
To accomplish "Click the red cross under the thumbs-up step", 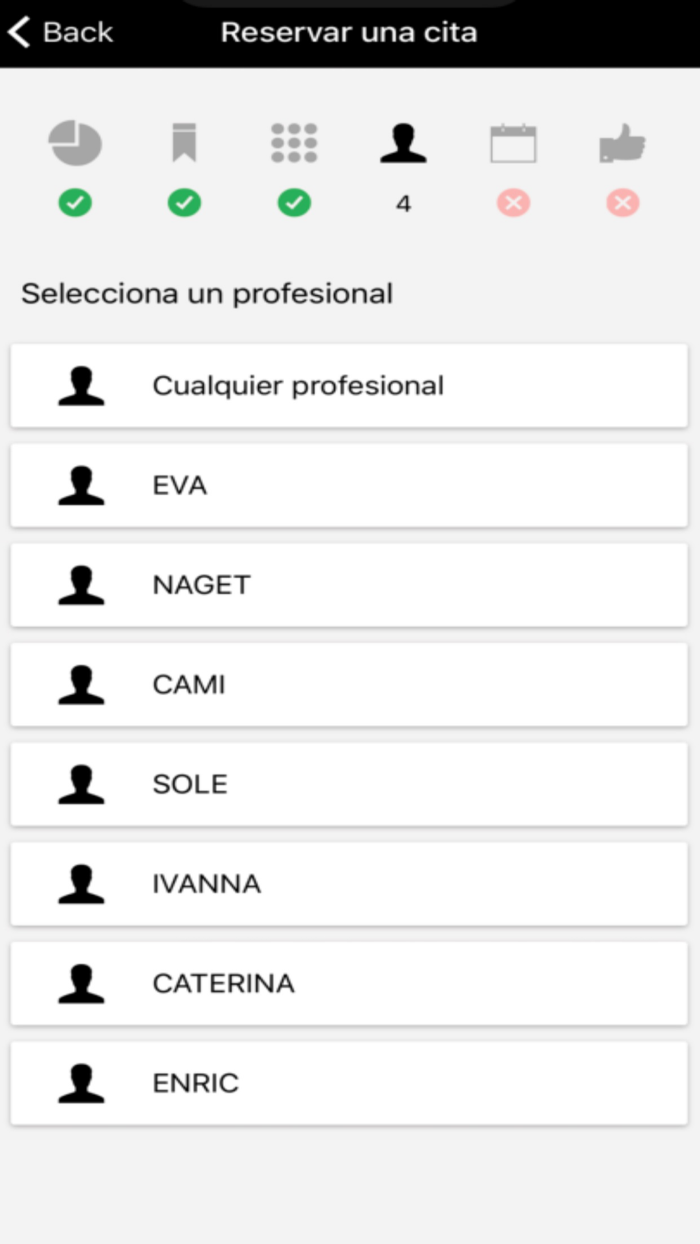I will [x=621, y=203].
